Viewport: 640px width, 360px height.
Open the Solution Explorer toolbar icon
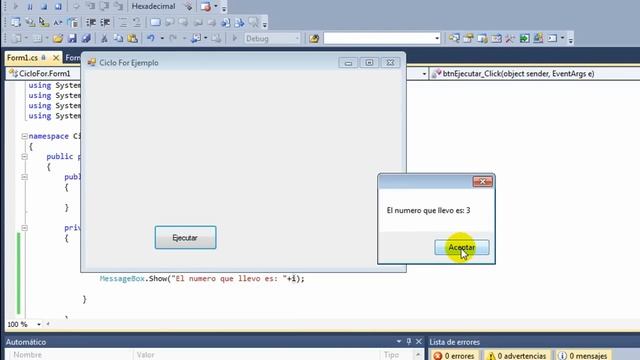pyautogui.click(x=454, y=38)
